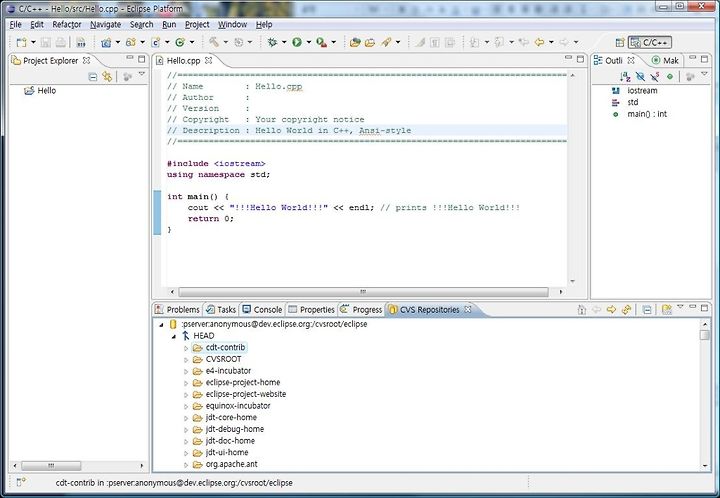Close the CVS Repositories view tab

[467, 310]
